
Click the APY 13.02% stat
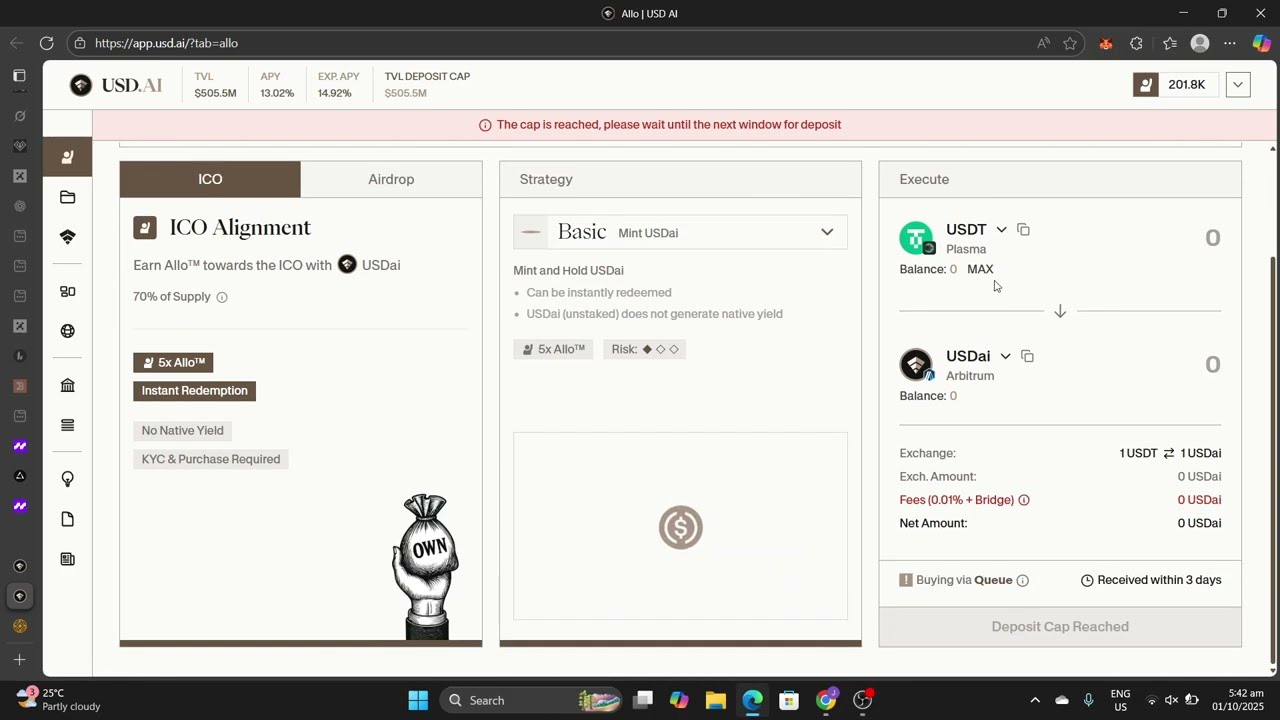(277, 85)
